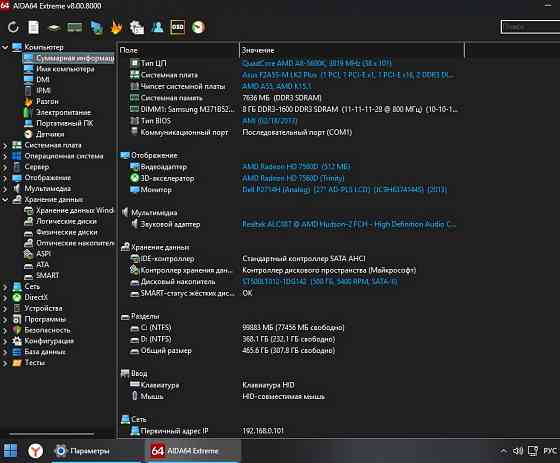This screenshot has height=463, width=560.
Task: Click the Refresh toolbar icon
Action: point(13,27)
